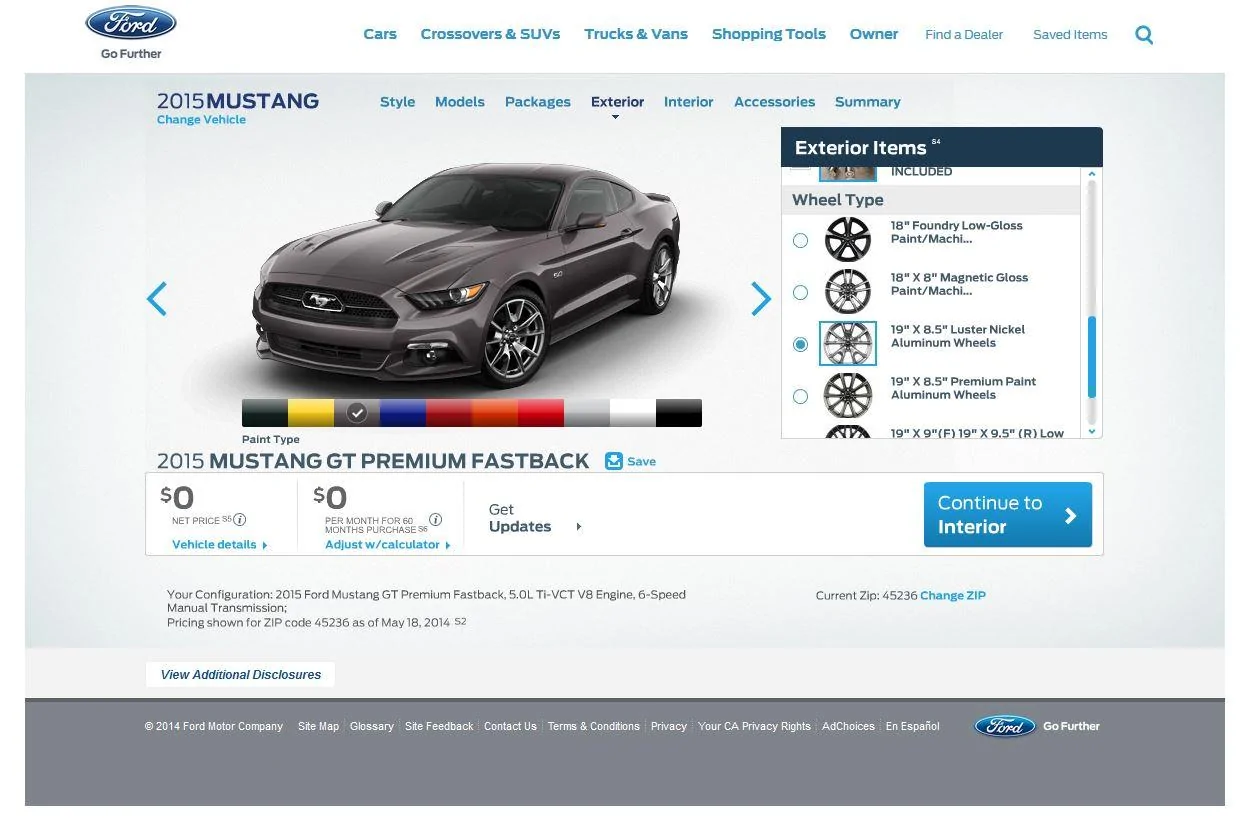Click Change Vehicle link
This screenshot has width=1260, height=818.
(201, 120)
